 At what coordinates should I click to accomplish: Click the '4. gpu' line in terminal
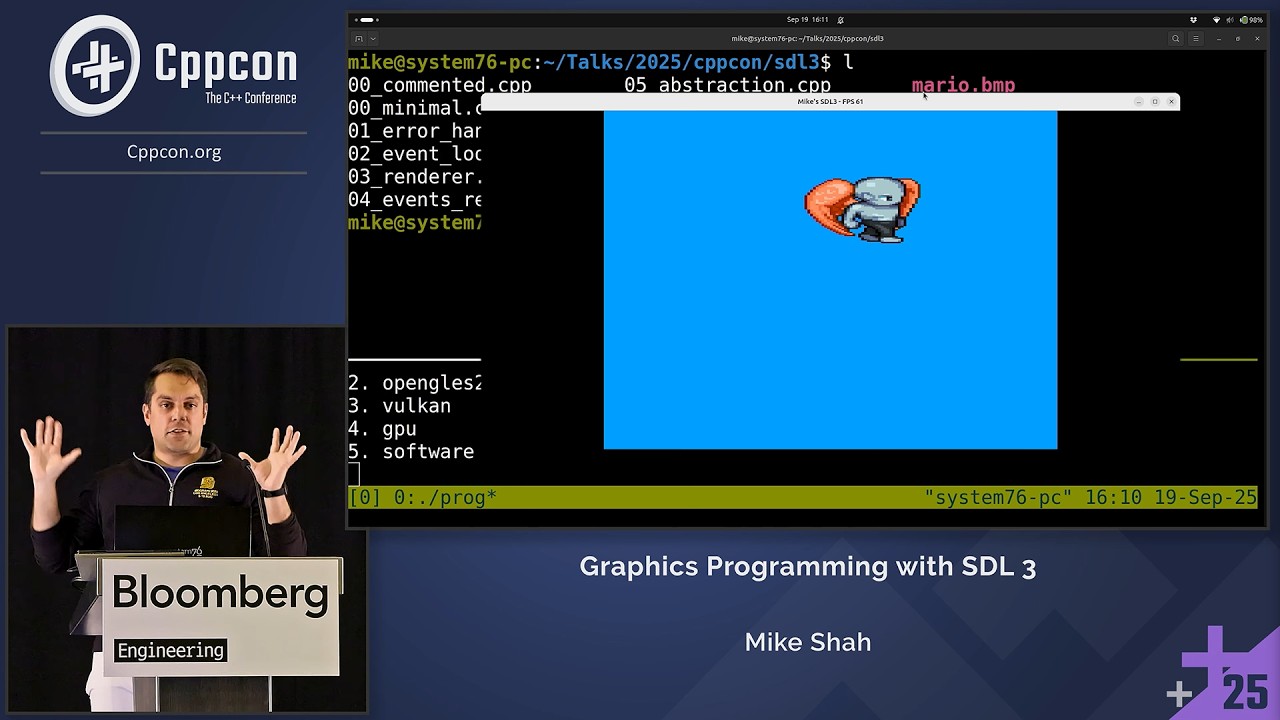382,429
